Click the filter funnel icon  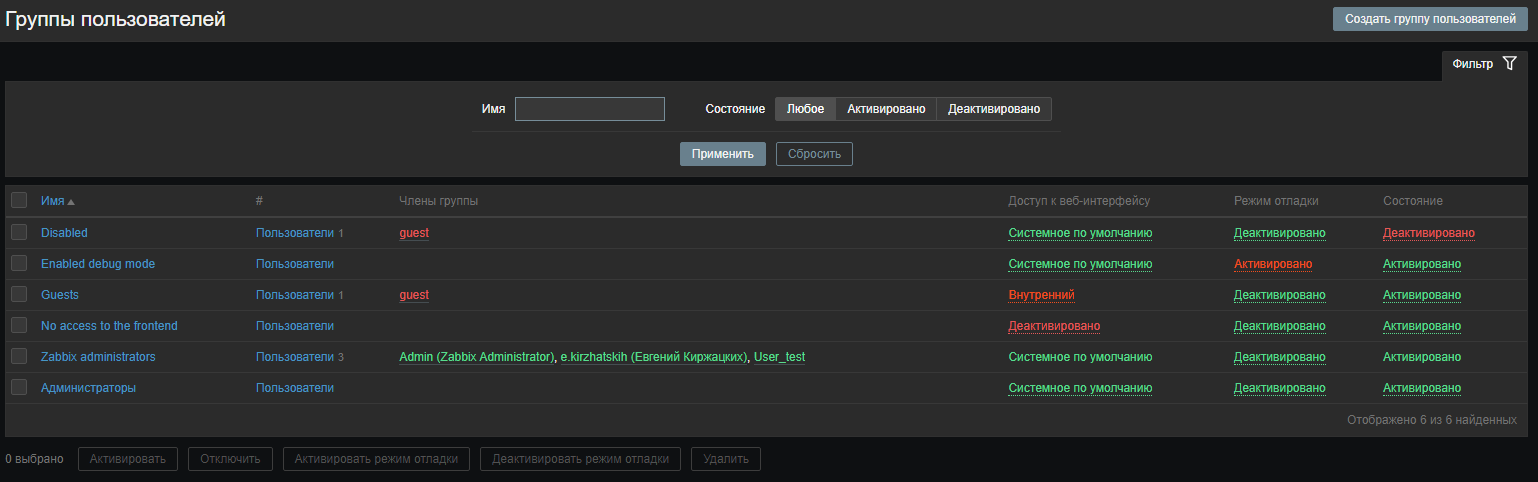[x=1510, y=64]
